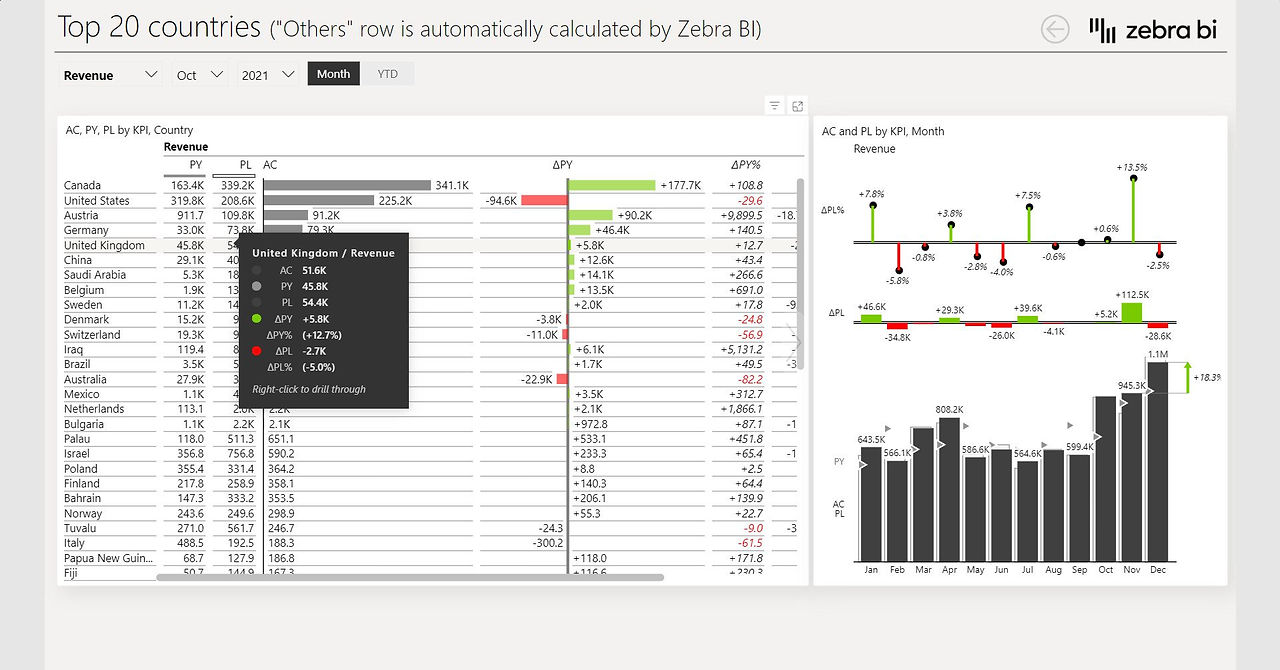Screen dimensions: 1280x670
Task: Switch to Month view
Action: click(x=333, y=74)
